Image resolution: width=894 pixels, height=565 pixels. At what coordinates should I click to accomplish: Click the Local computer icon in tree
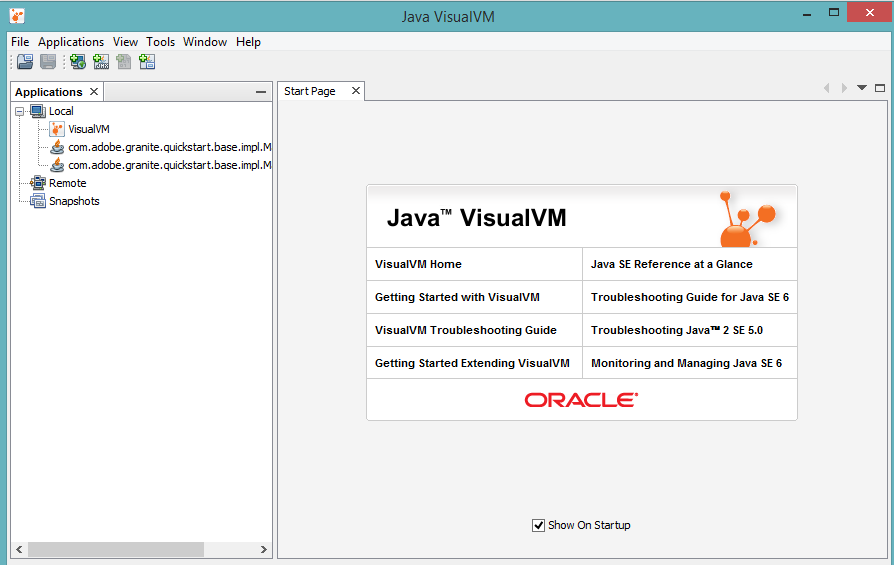pos(38,111)
